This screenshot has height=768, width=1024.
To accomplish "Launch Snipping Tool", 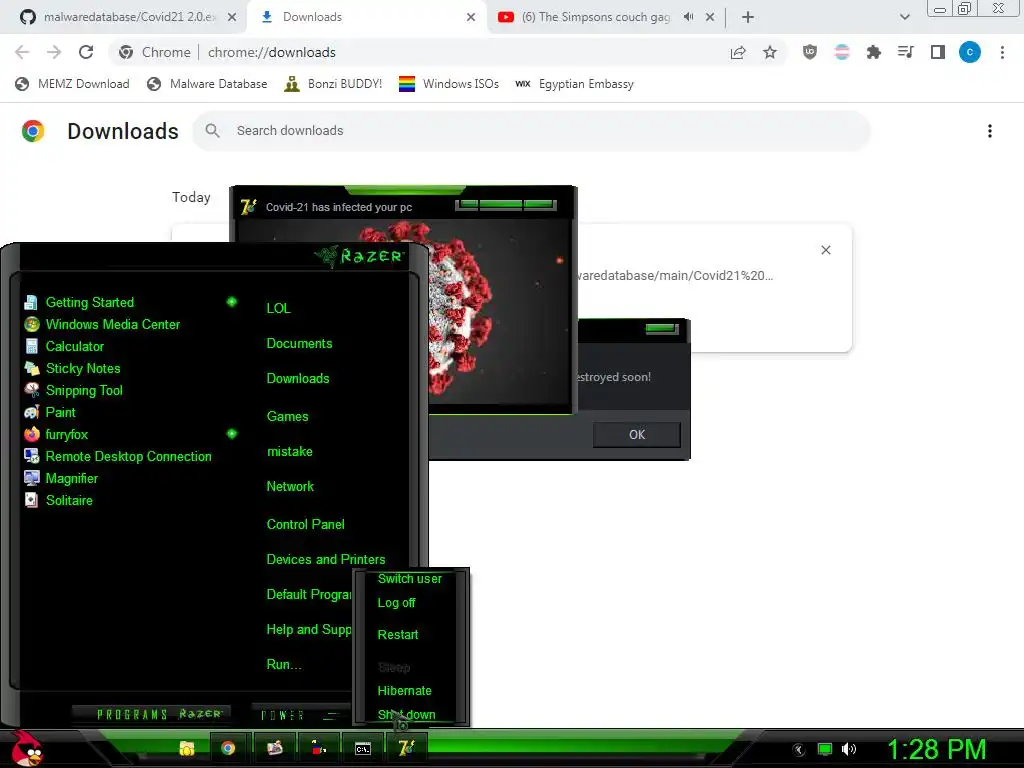I will 84,391.
